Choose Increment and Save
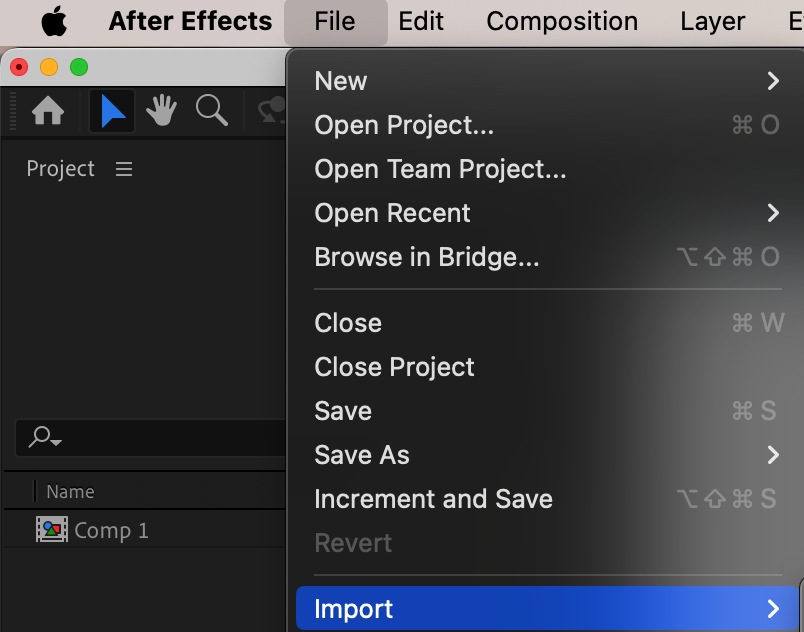Image resolution: width=804 pixels, height=632 pixels. 433,499
